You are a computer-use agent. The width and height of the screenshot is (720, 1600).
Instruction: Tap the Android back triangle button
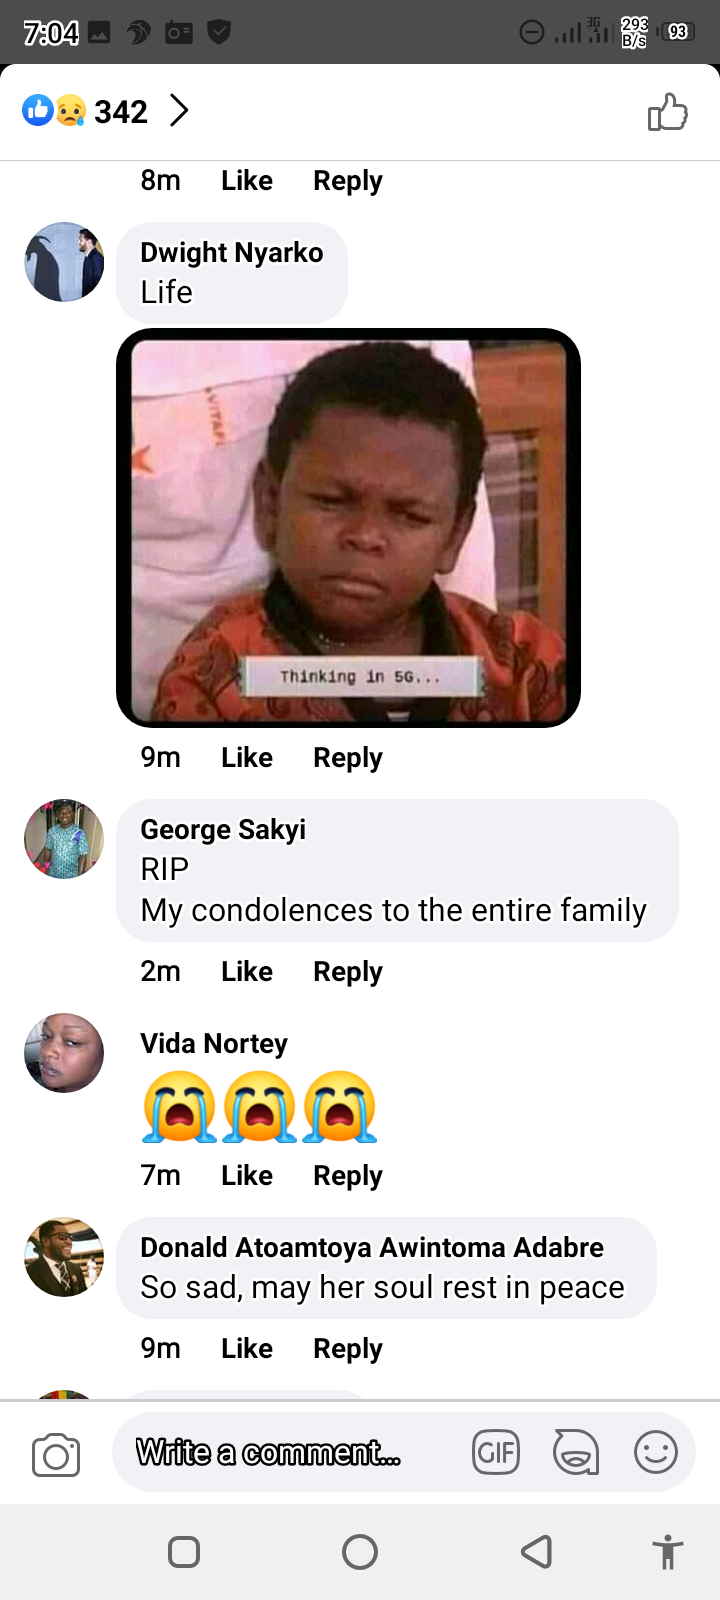click(x=537, y=1552)
